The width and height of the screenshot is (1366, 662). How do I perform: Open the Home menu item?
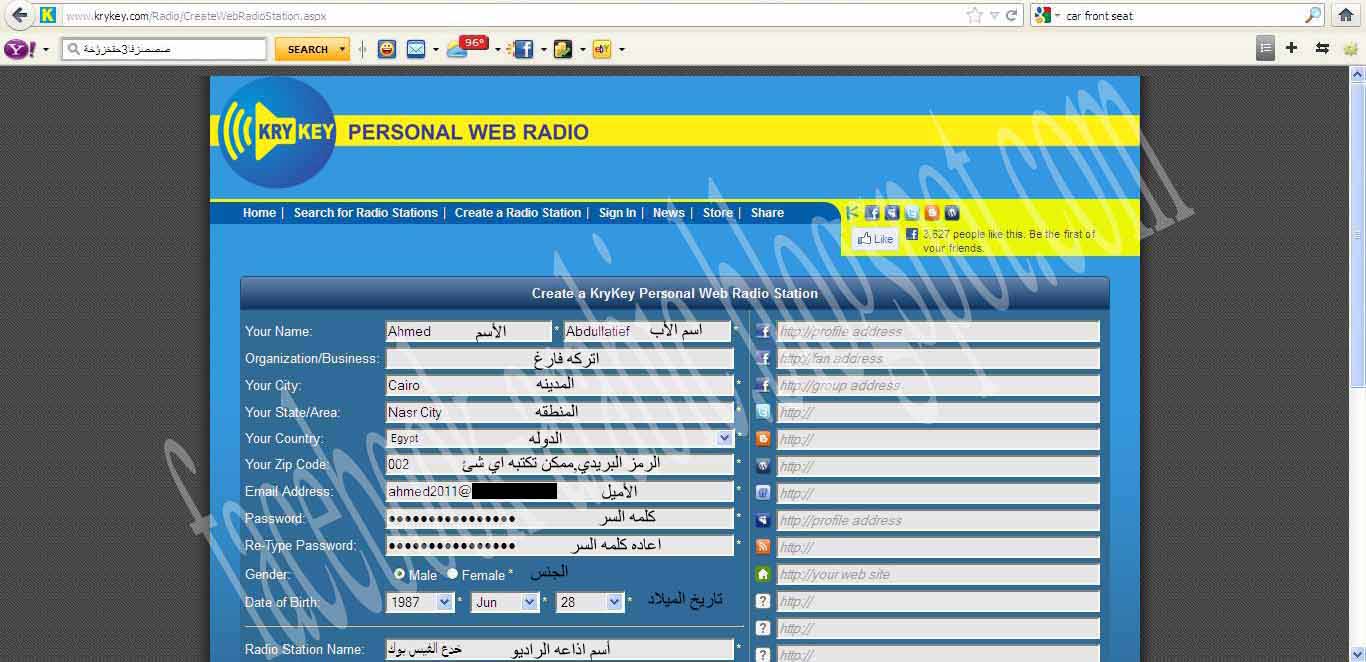pos(259,213)
